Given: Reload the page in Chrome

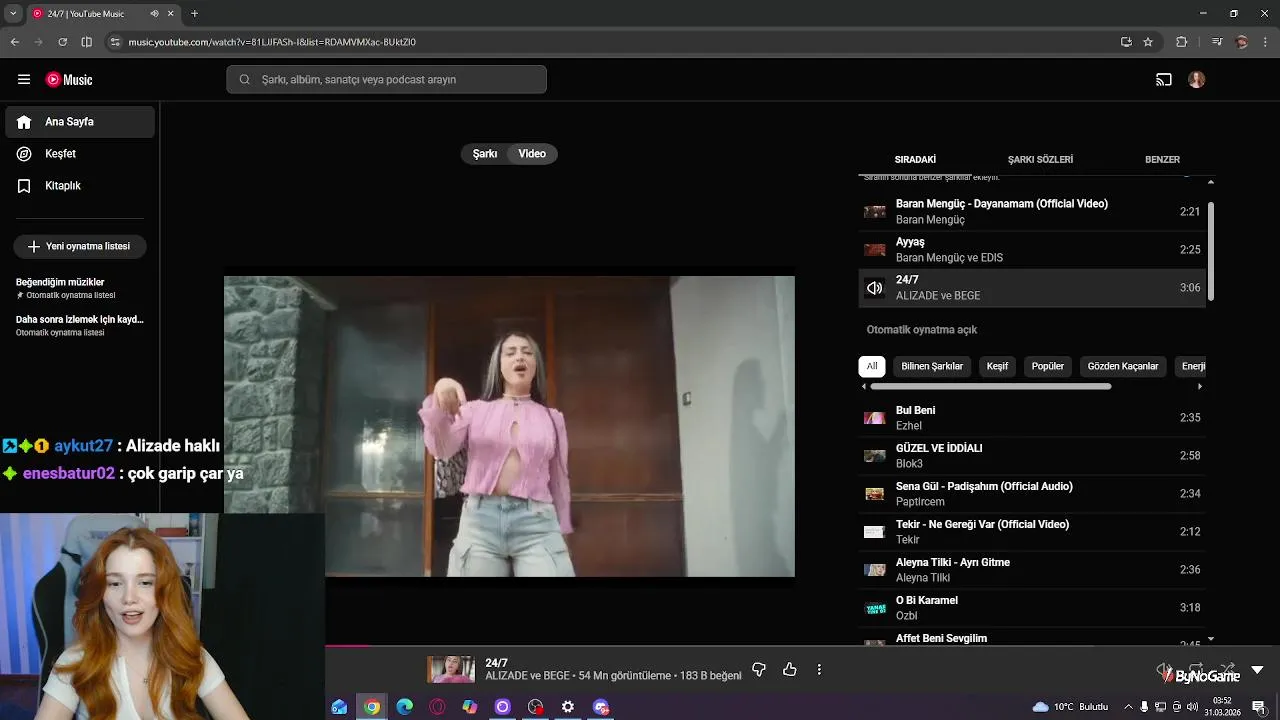Looking at the screenshot, I should coord(62,42).
